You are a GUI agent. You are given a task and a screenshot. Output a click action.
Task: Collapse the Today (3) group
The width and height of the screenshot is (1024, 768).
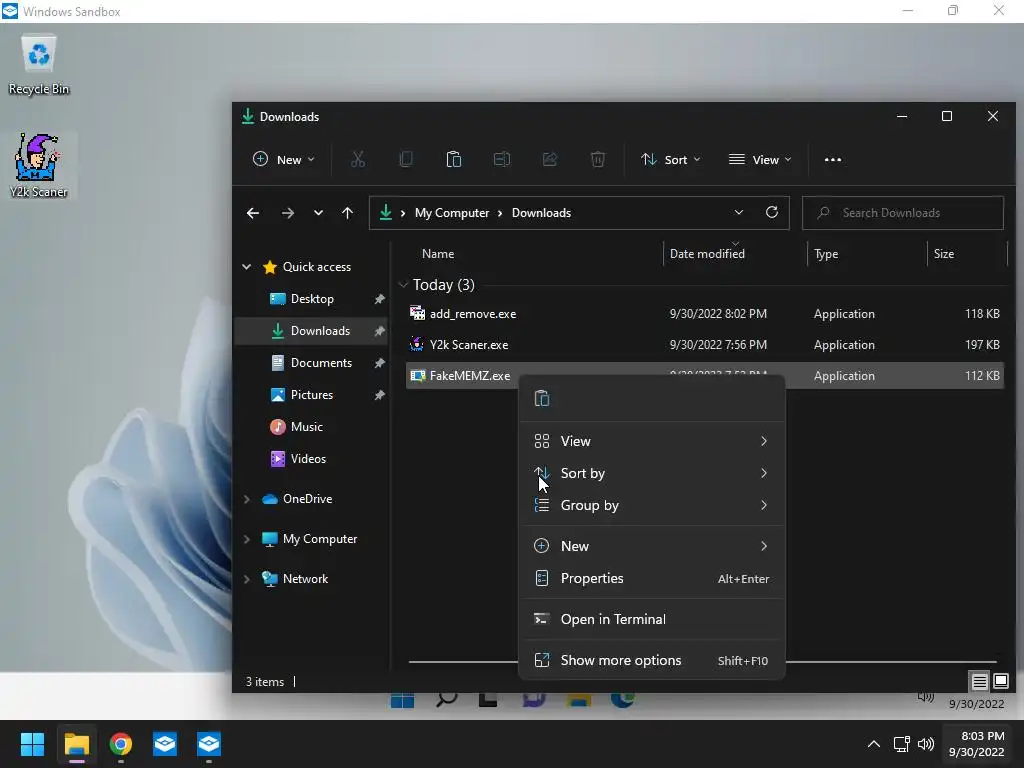[x=404, y=285]
